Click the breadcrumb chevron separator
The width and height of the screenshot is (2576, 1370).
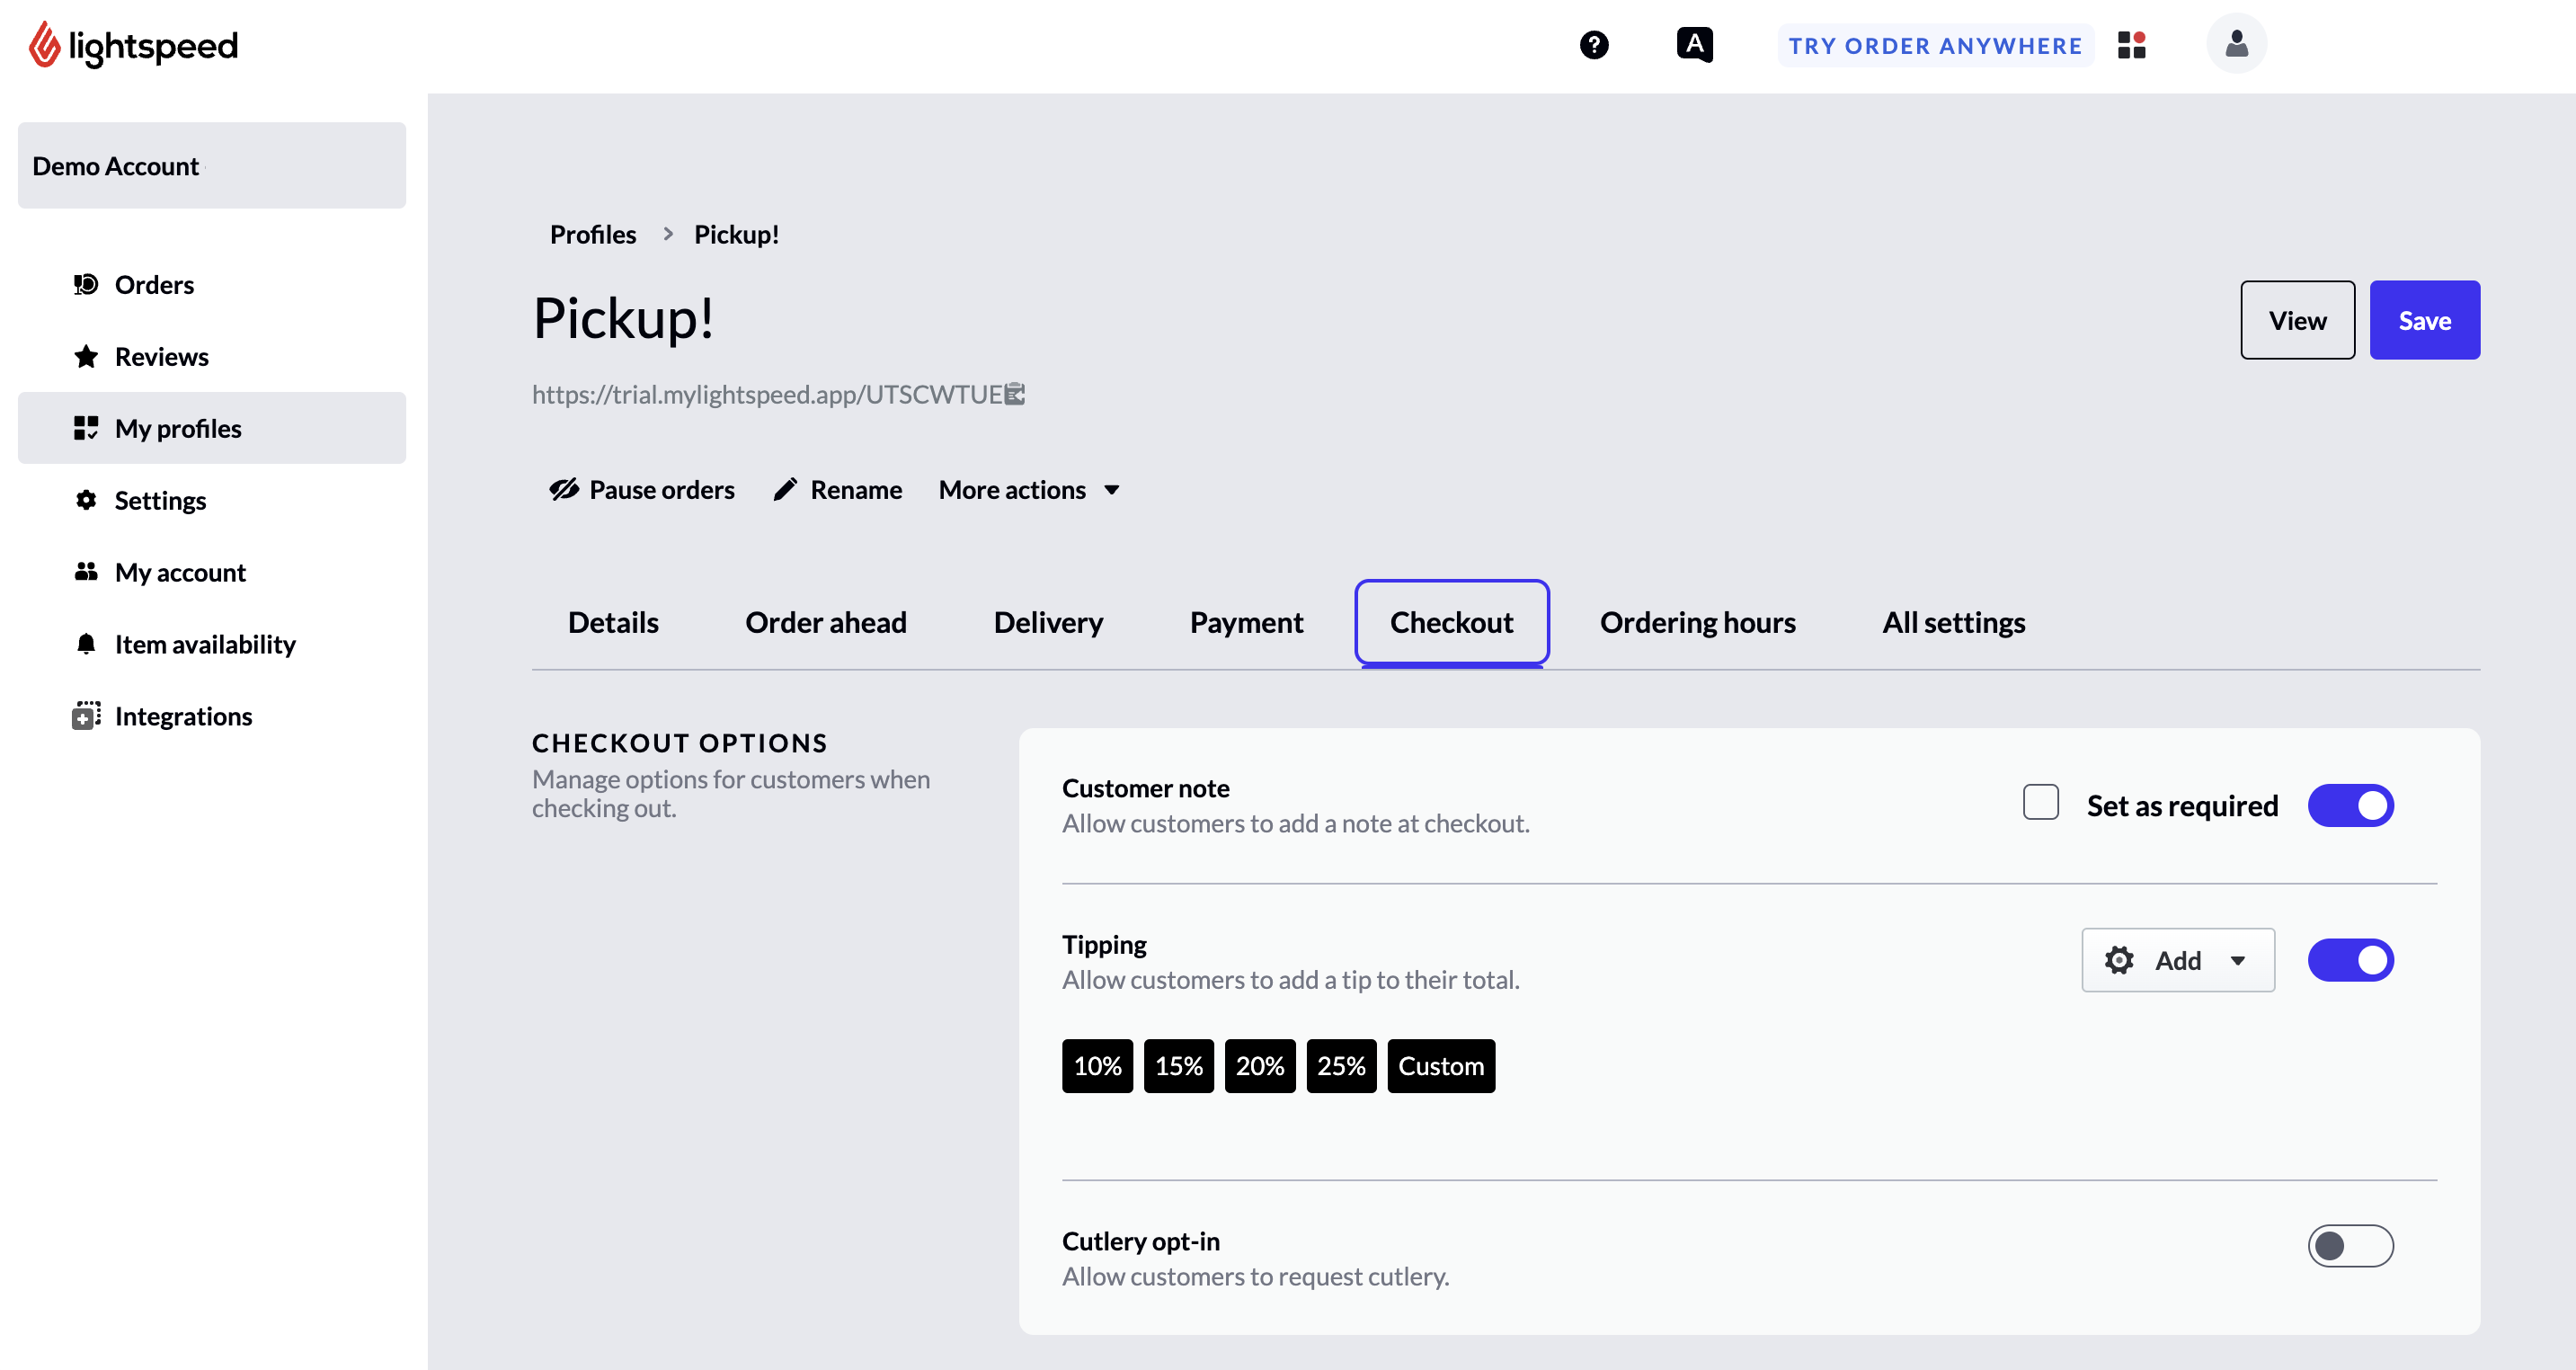[668, 234]
